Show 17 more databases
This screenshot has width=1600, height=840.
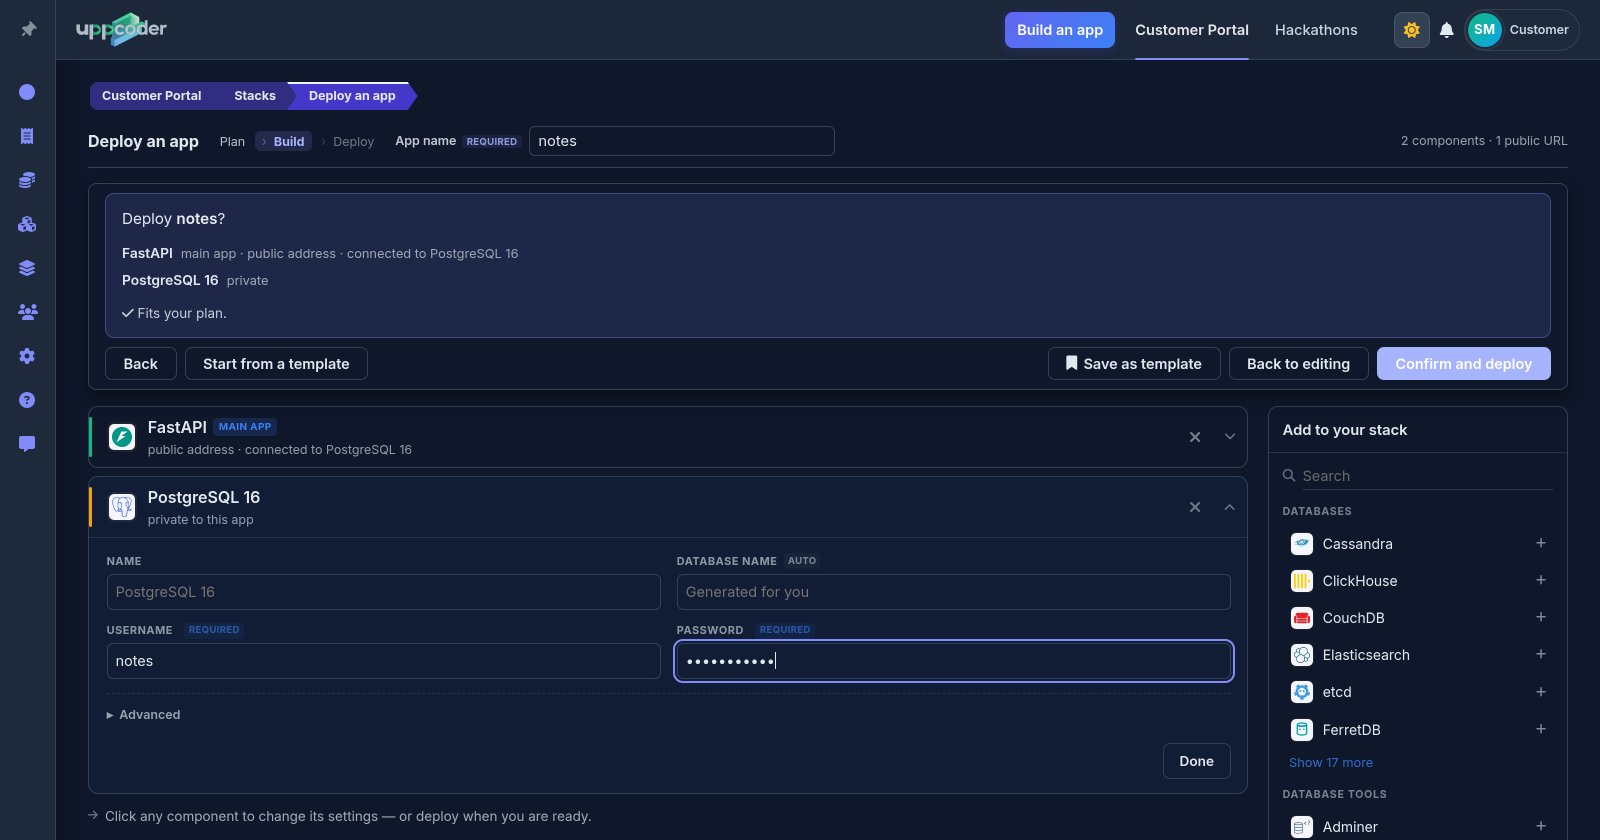(x=1331, y=763)
